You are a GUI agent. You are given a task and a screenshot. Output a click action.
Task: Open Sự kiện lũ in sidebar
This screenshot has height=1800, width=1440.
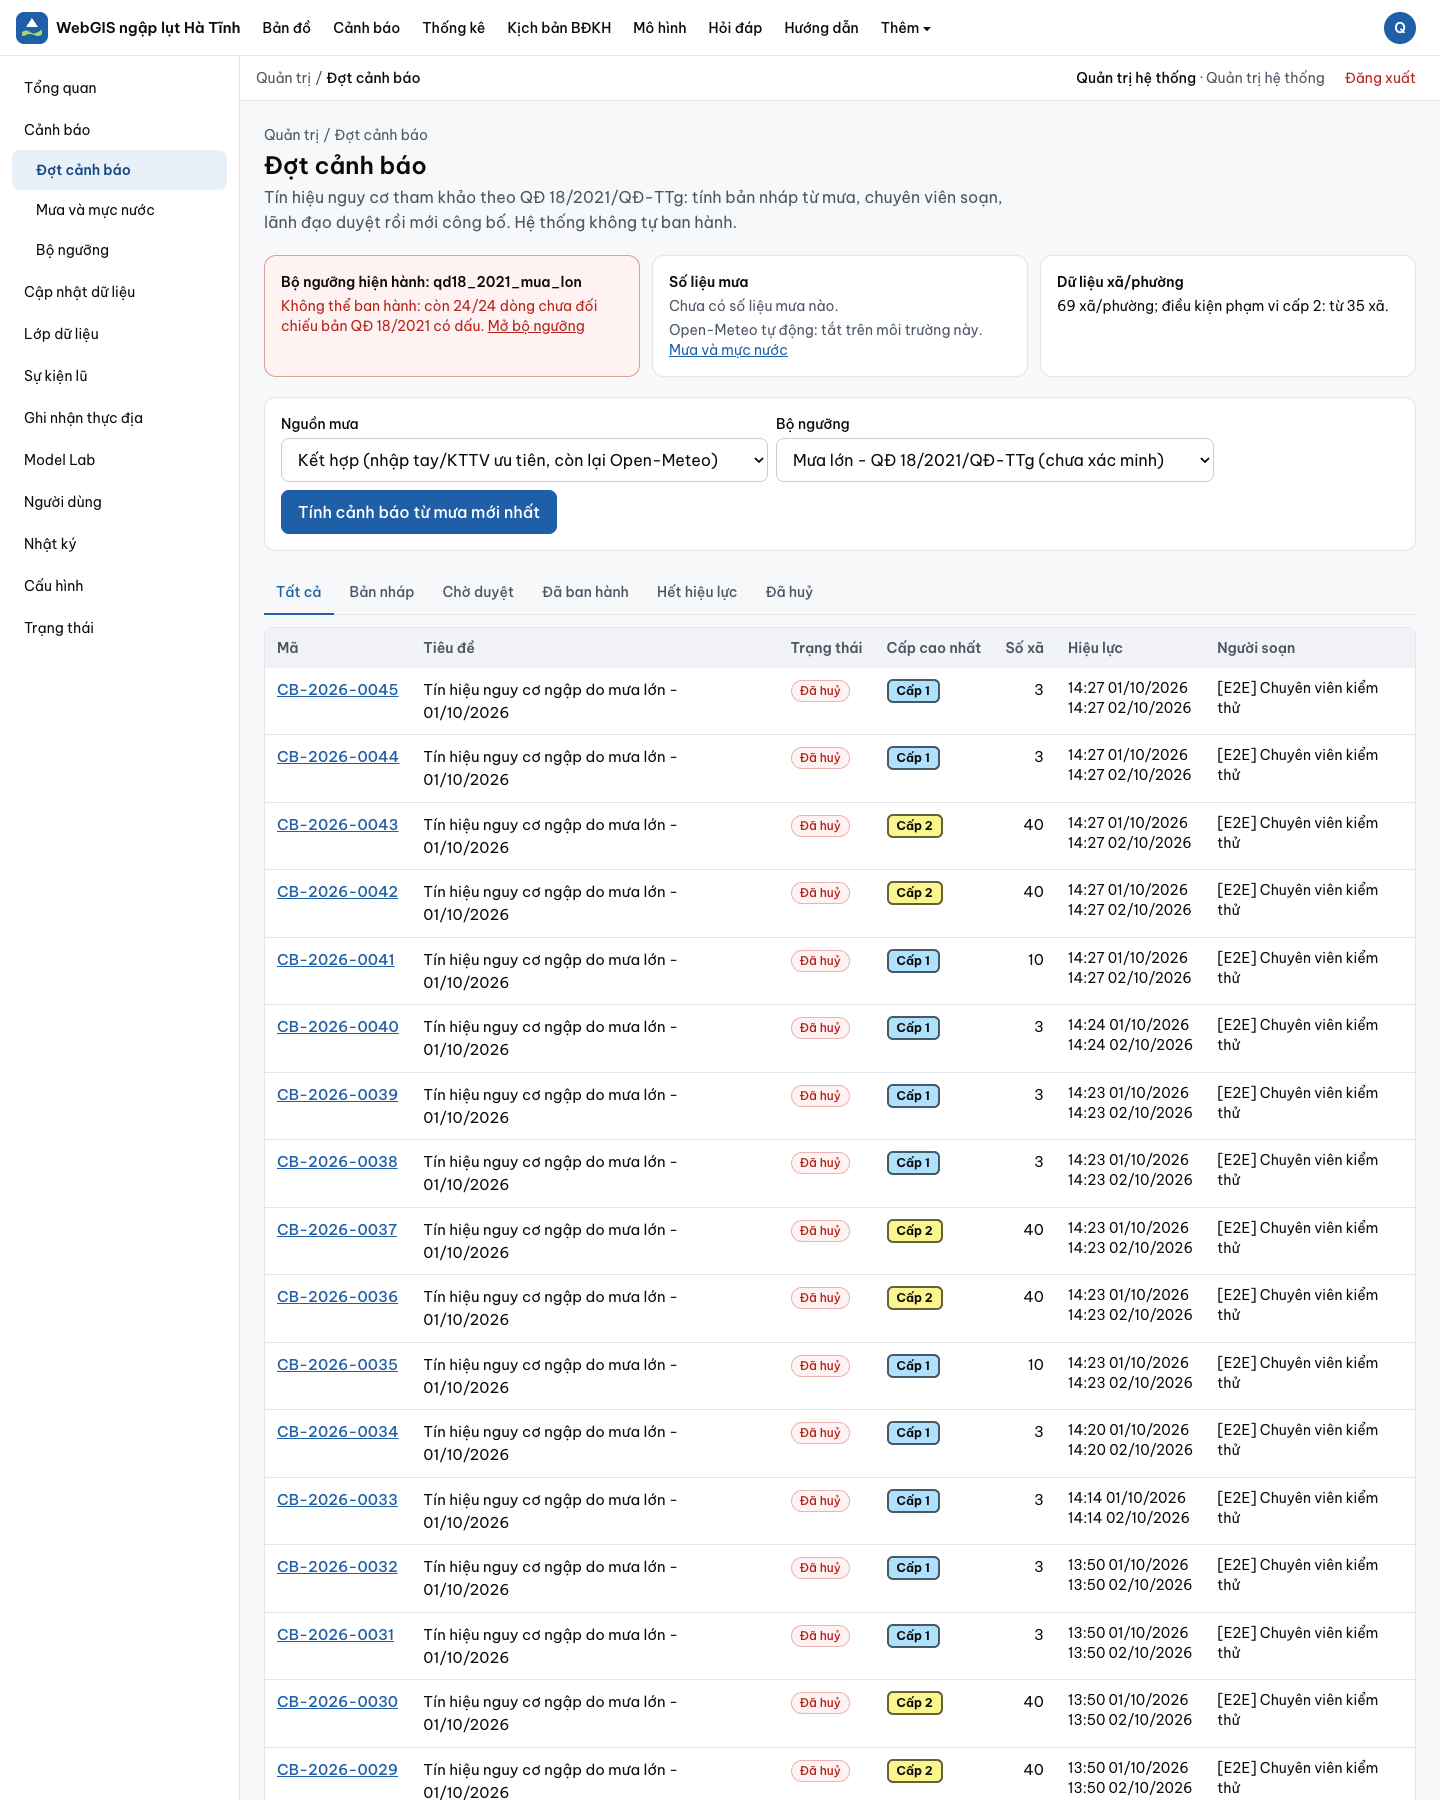(120, 376)
